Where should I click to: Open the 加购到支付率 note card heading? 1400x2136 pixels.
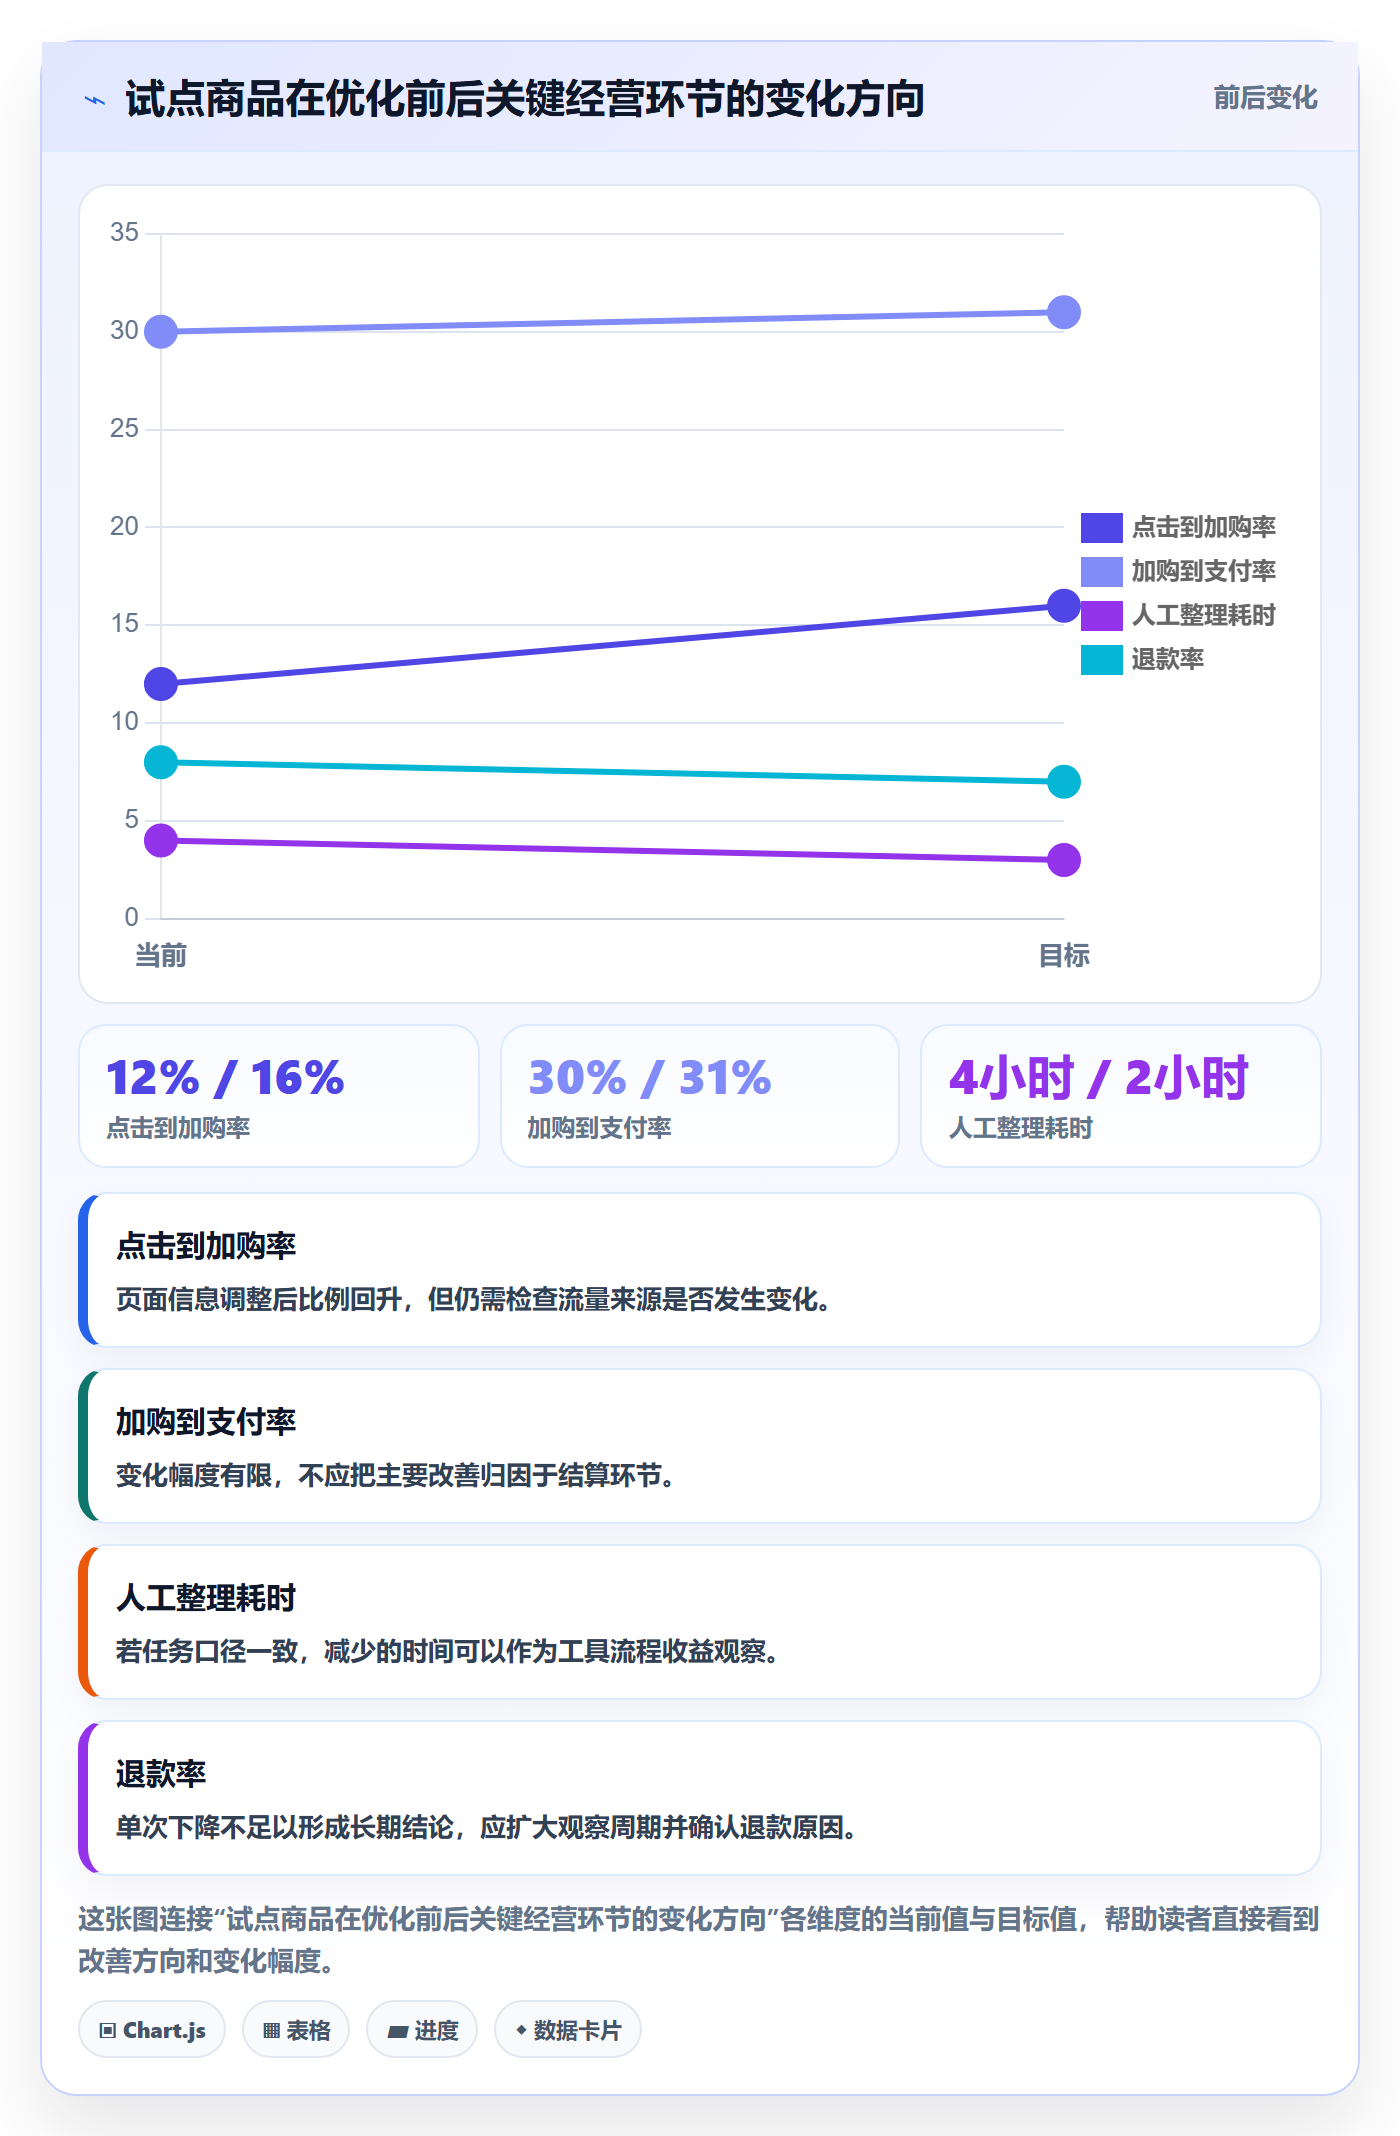click(206, 1422)
